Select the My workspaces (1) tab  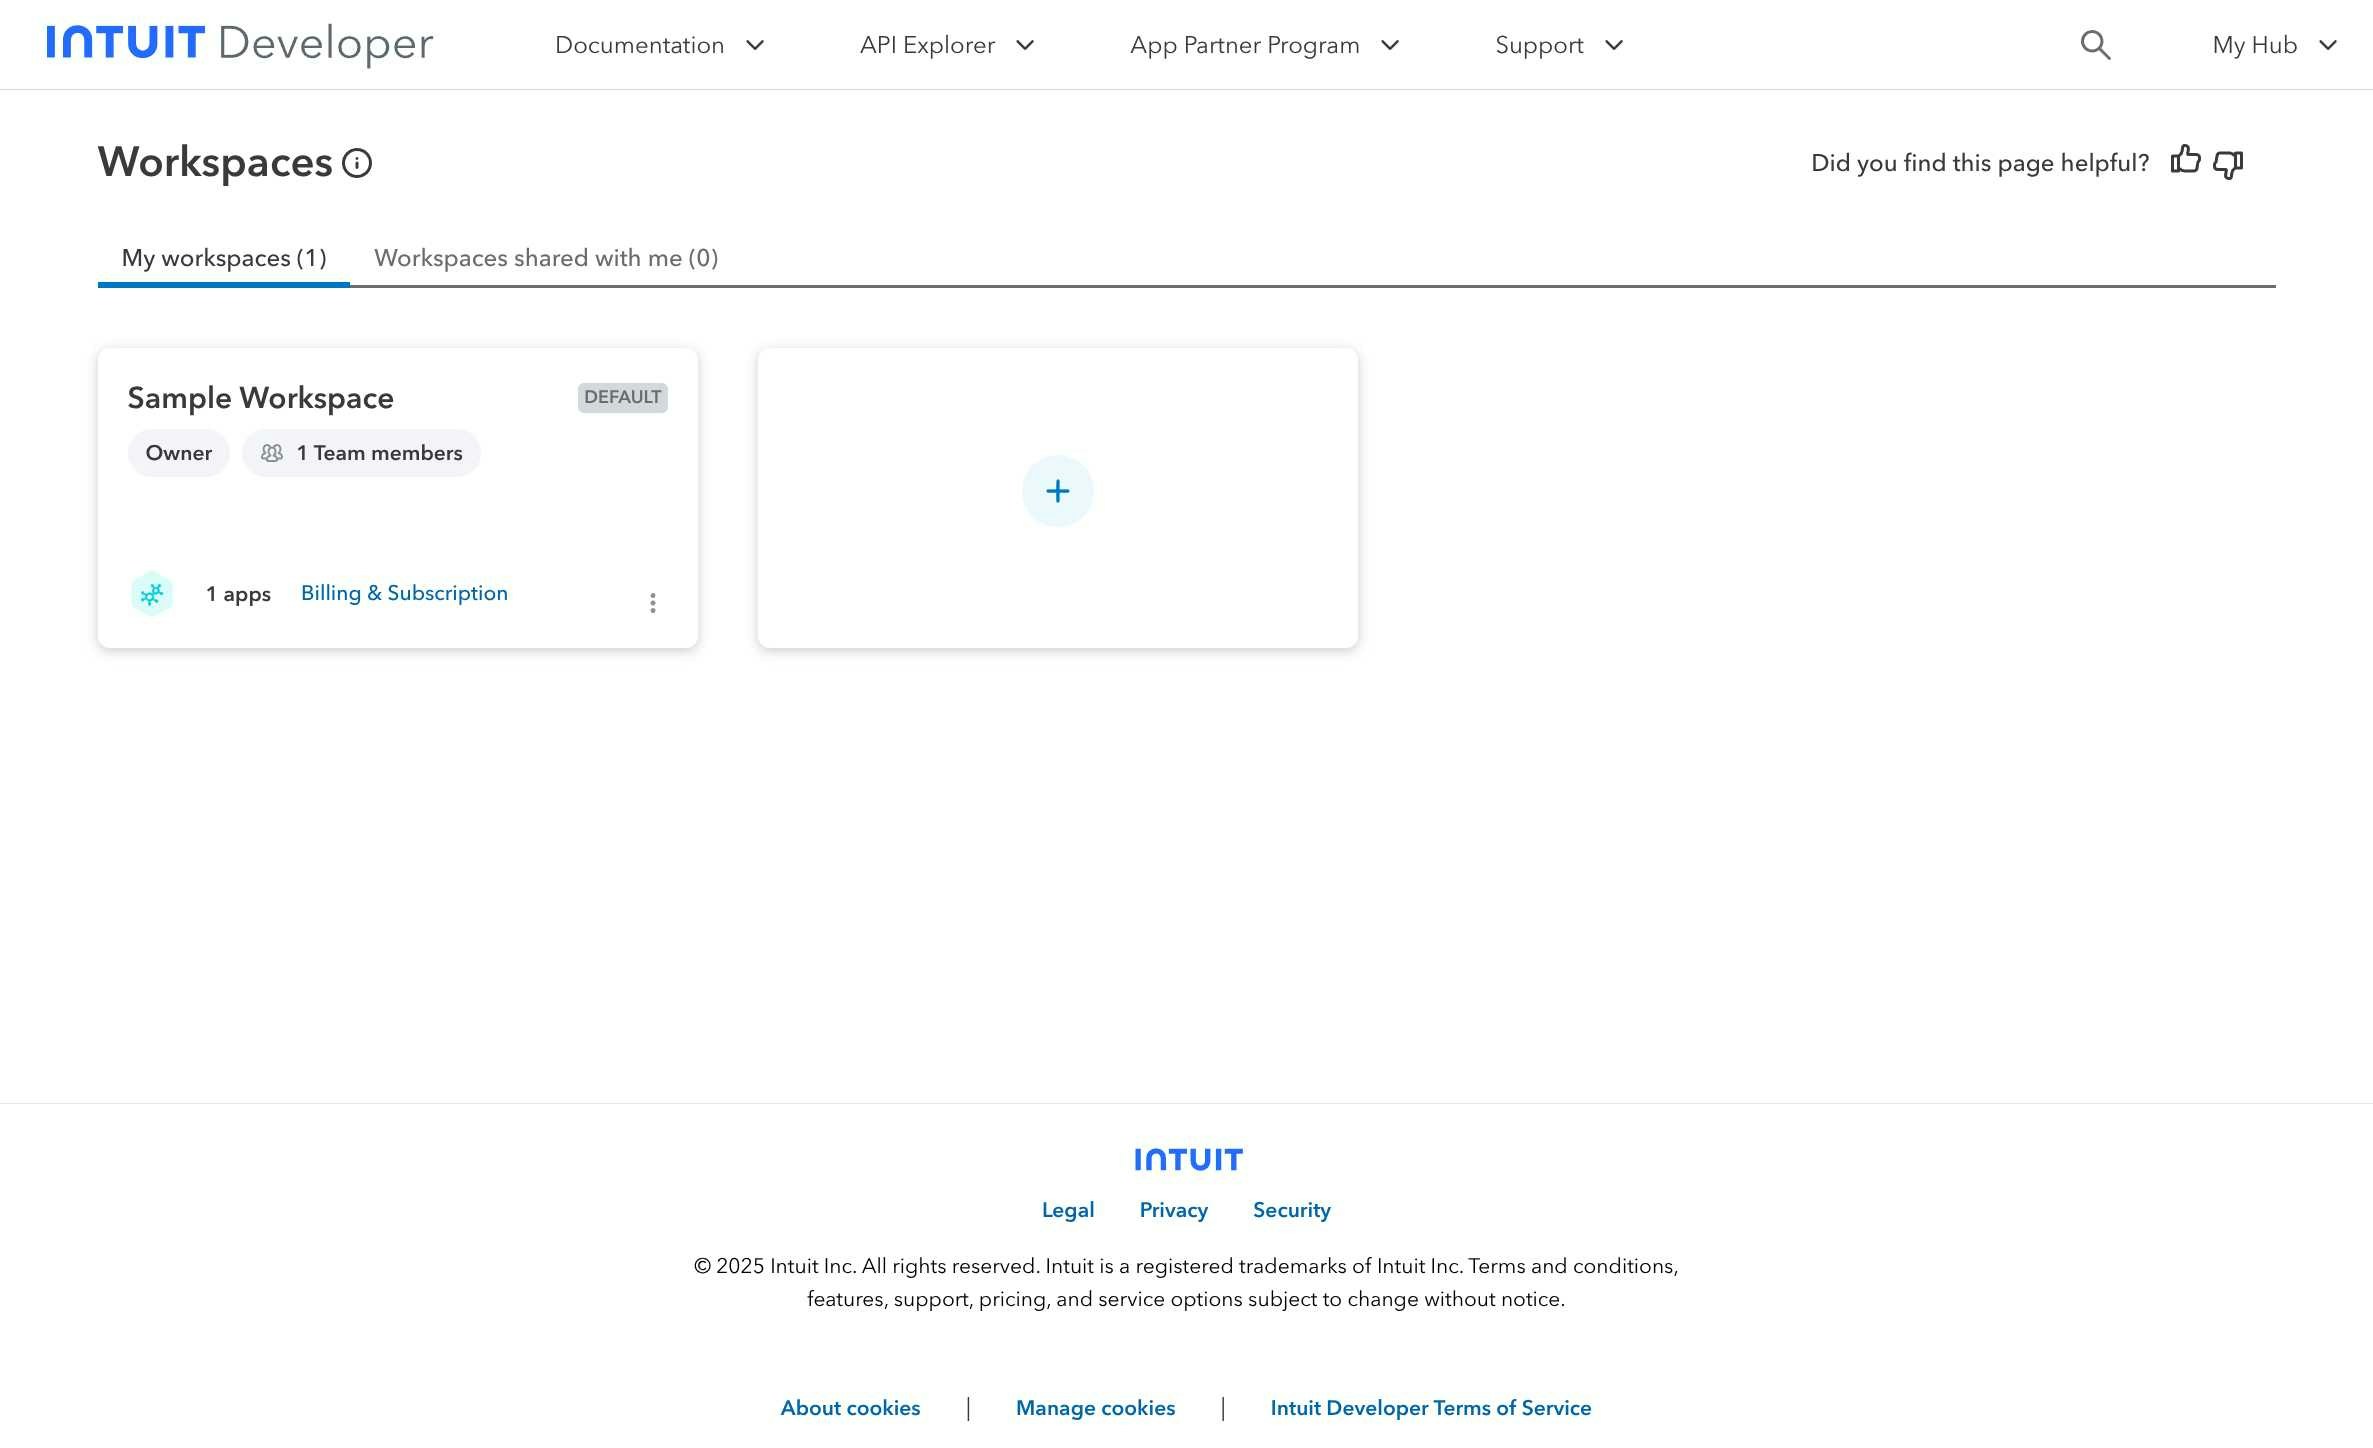(x=224, y=258)
